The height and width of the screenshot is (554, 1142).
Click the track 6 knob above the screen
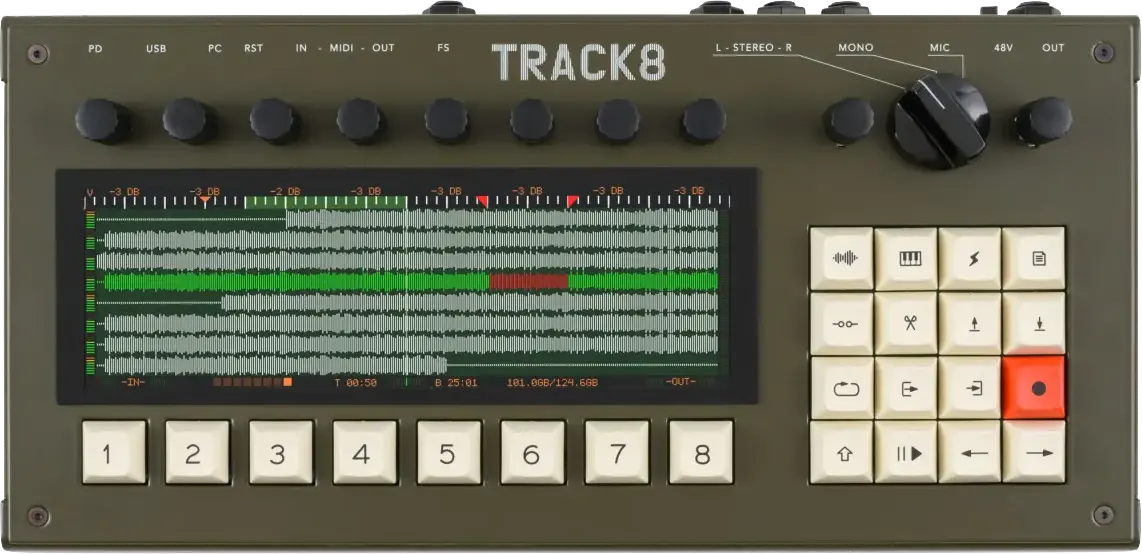(532, 120)
